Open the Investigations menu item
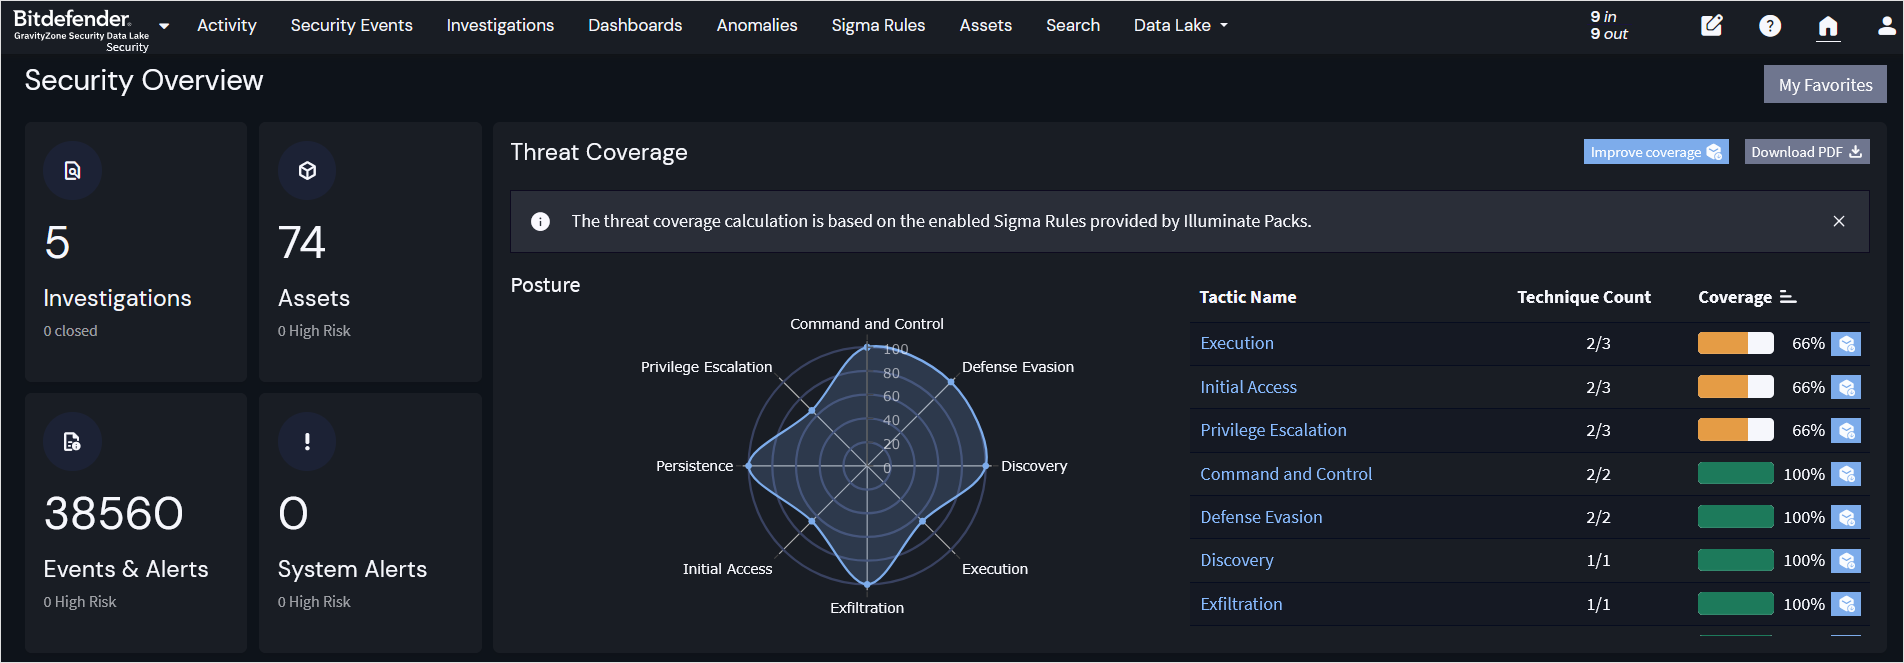 pos(500,25)
